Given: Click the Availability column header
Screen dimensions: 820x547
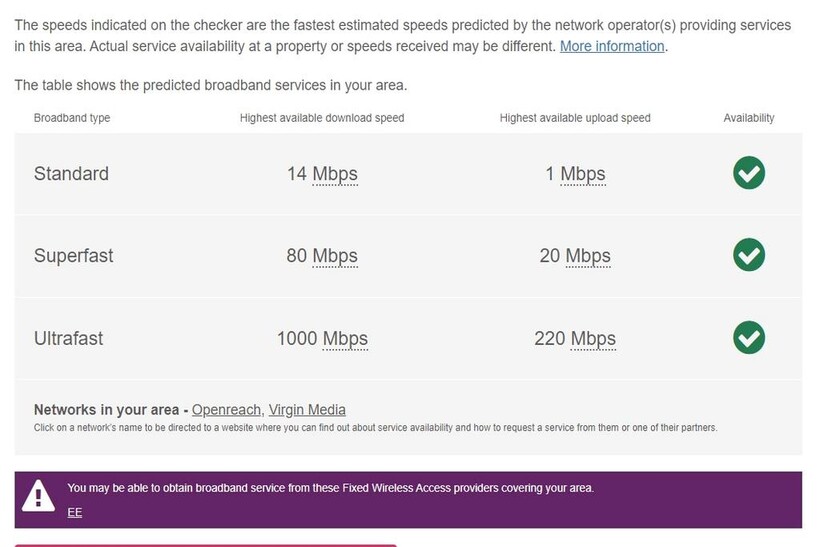Looking at the screenshot, I should pyautogui.click(x=748, y=118).
